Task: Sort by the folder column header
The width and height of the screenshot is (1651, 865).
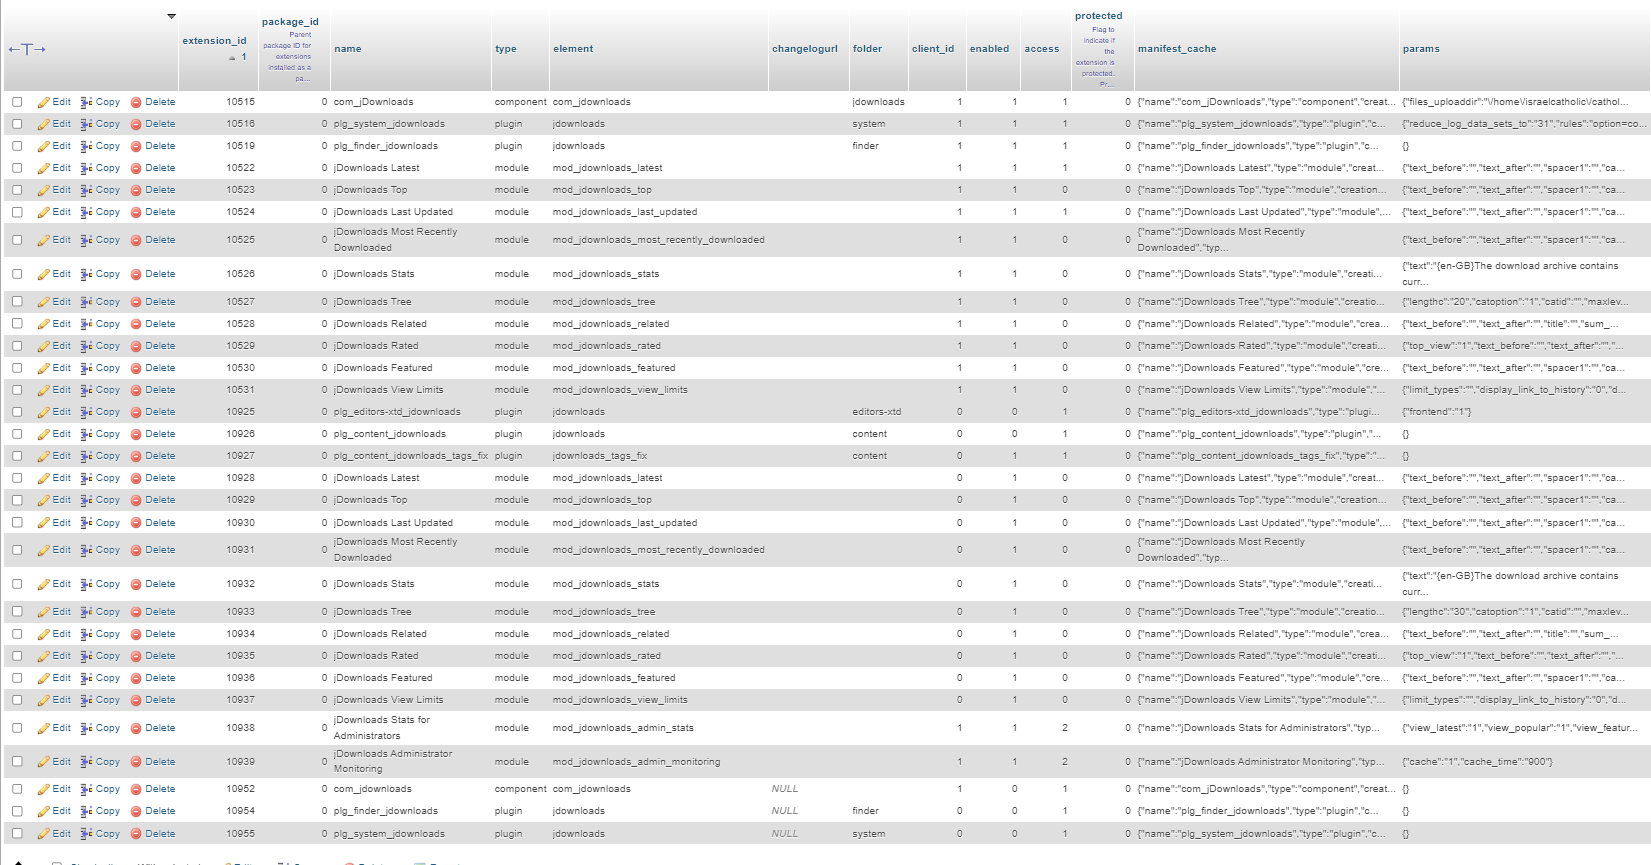Action: (x=867, y=49)
